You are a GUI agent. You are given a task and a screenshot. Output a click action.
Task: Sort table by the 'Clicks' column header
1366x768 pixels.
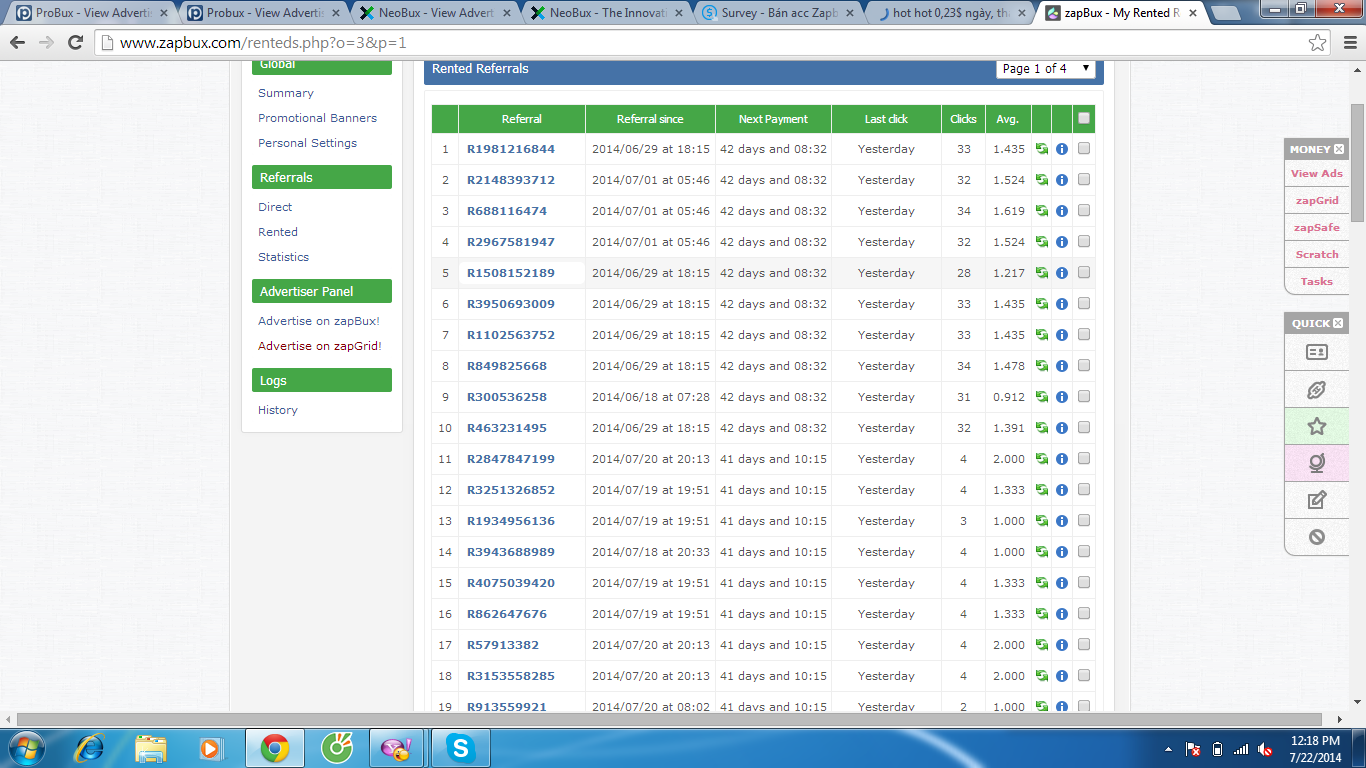click(963, 119)
